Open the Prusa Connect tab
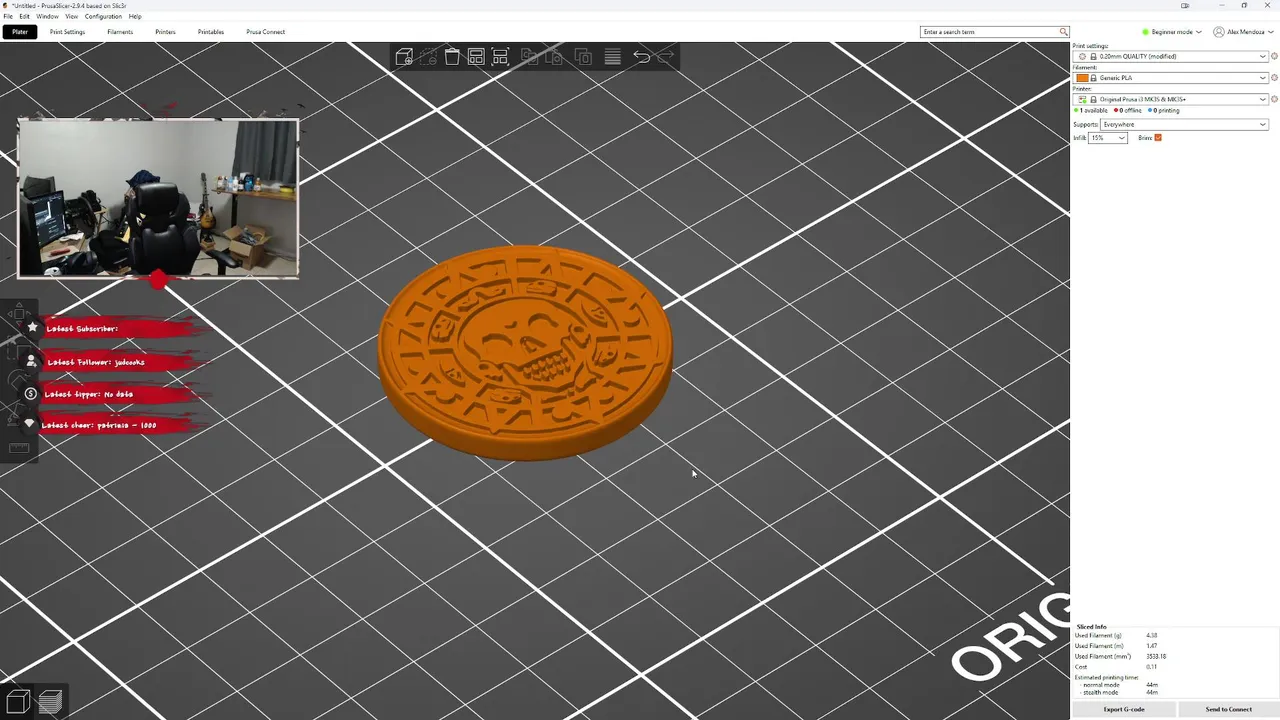1280x720 pixels. (x=266, y=32)
